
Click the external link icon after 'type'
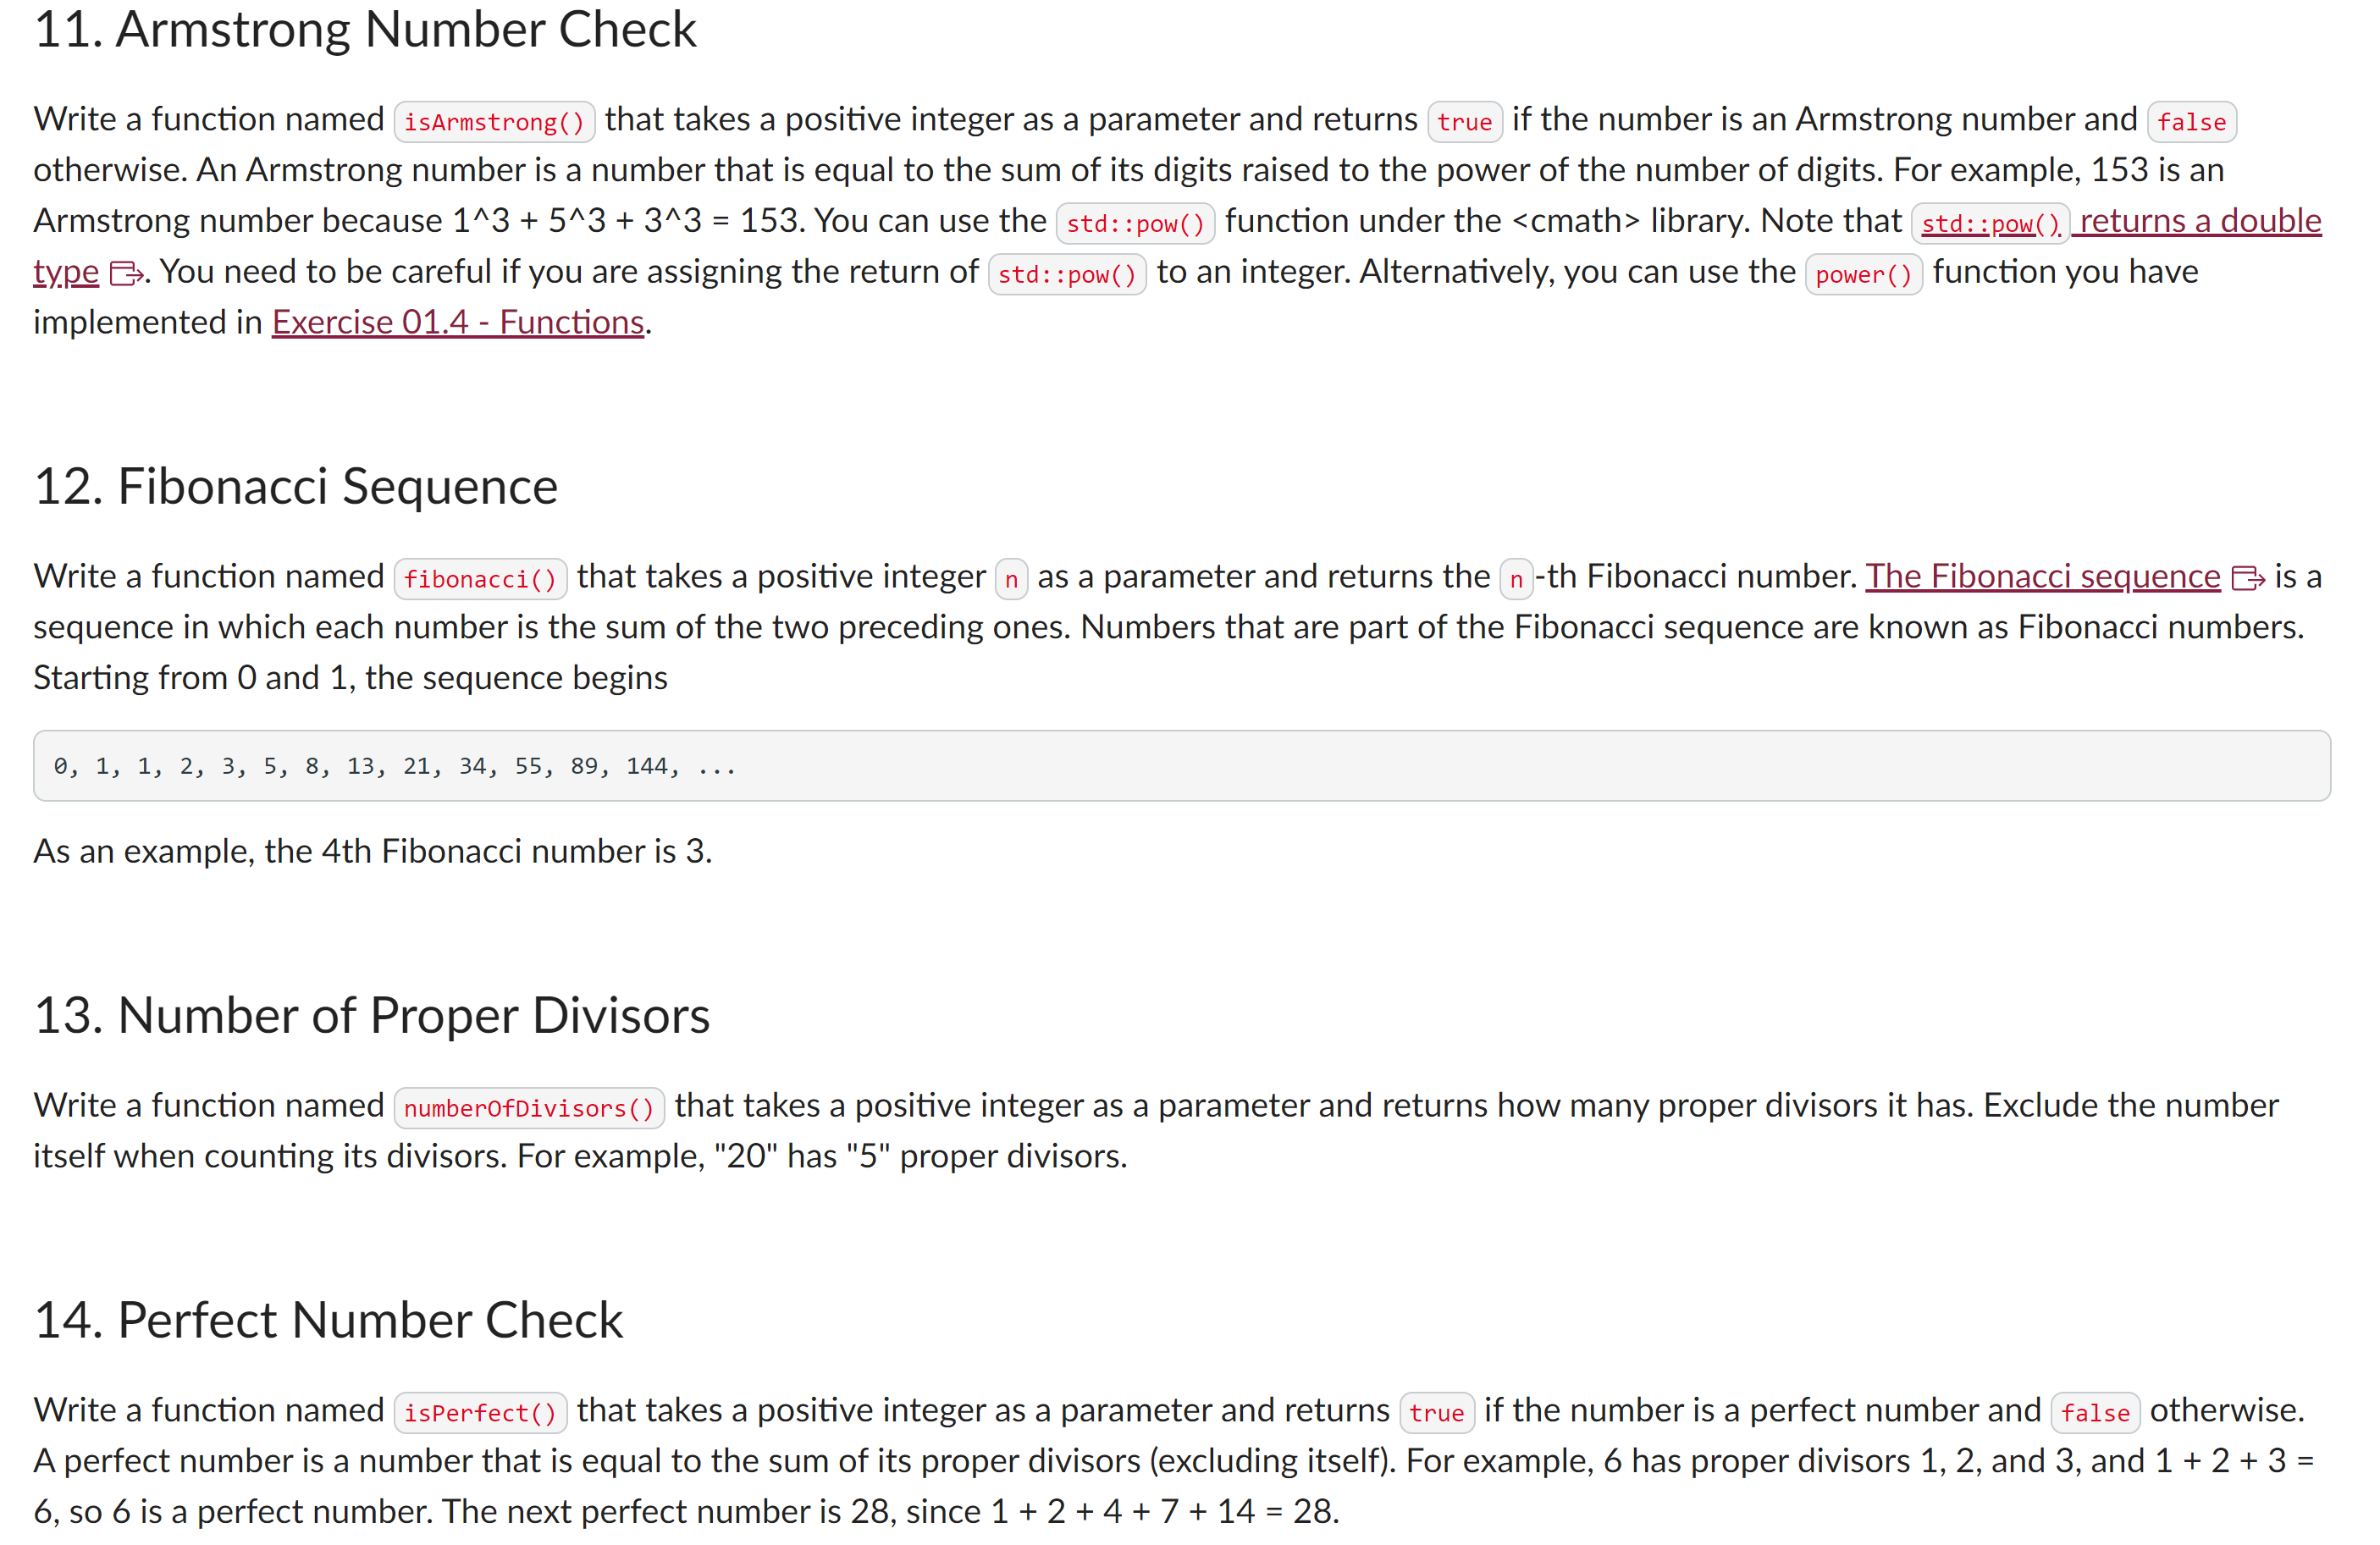pyautogui.click(x=126, y=273)
